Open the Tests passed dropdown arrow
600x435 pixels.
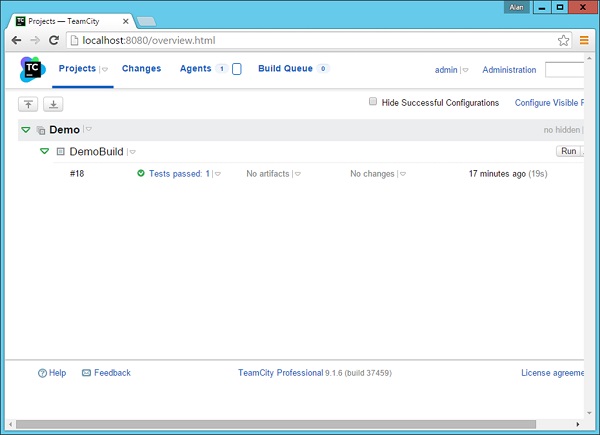point(217,174)
